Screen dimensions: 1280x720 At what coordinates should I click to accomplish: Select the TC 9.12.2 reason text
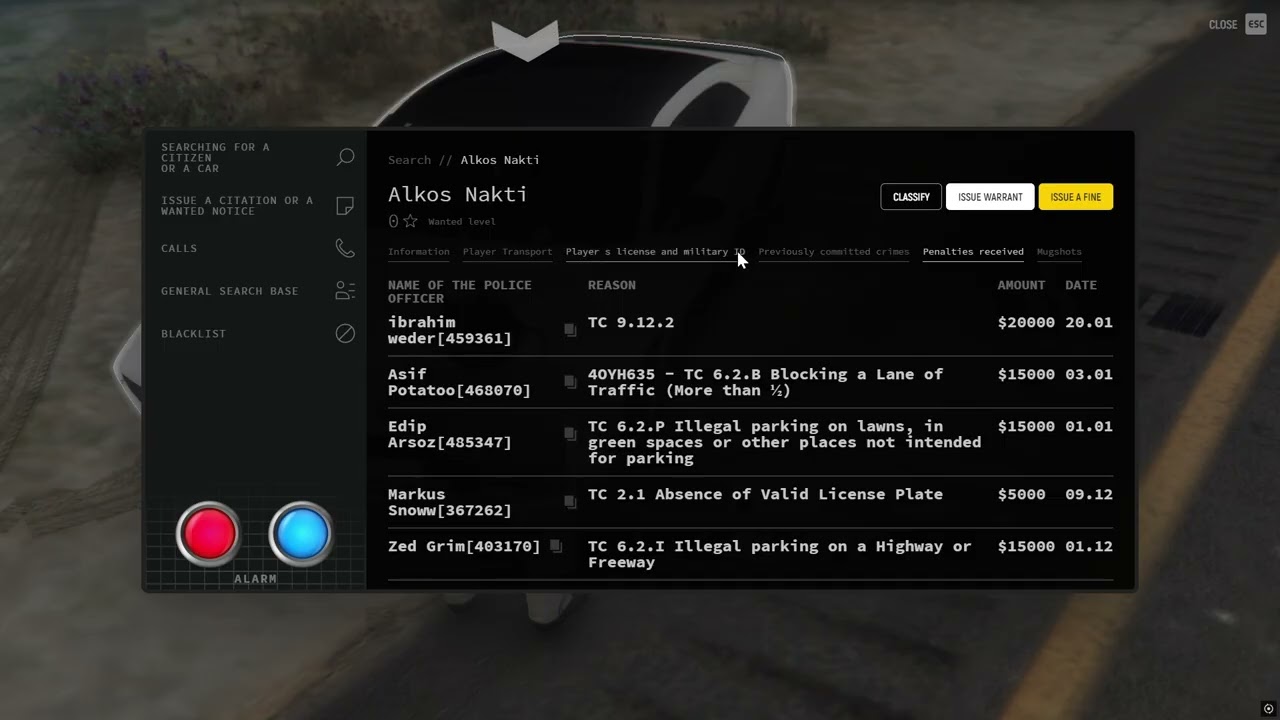[631, 322]
